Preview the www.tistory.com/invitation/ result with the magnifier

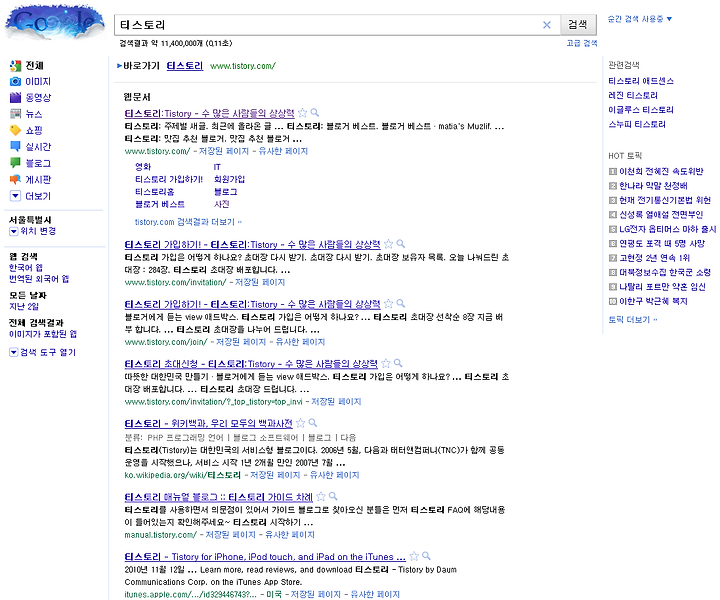(x=400, y=244)
